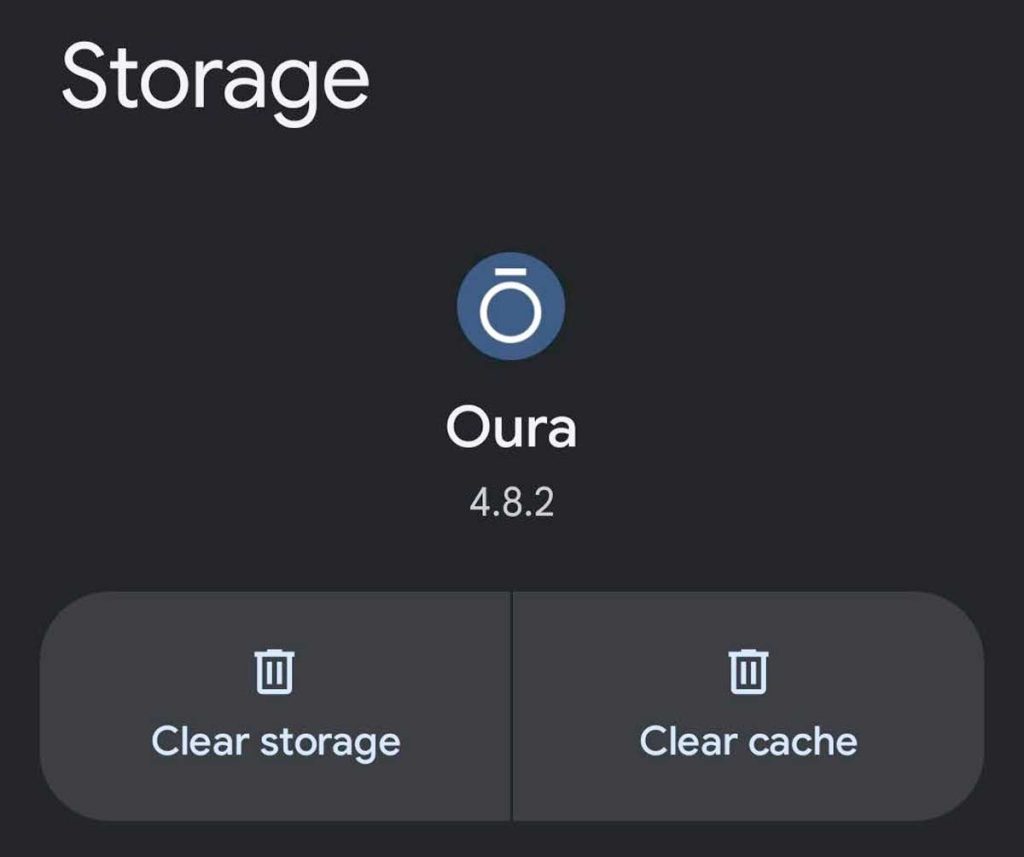This screenshot has width=1024, height=857.
Task: Click the Clear cache button
Action: click(748, 706)
